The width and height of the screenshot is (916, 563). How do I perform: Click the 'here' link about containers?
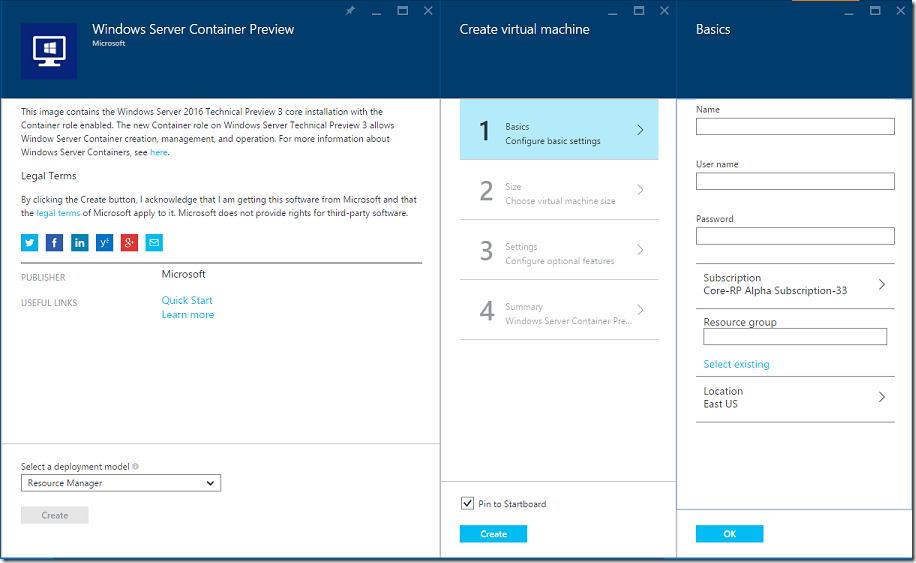click(159, 152)
